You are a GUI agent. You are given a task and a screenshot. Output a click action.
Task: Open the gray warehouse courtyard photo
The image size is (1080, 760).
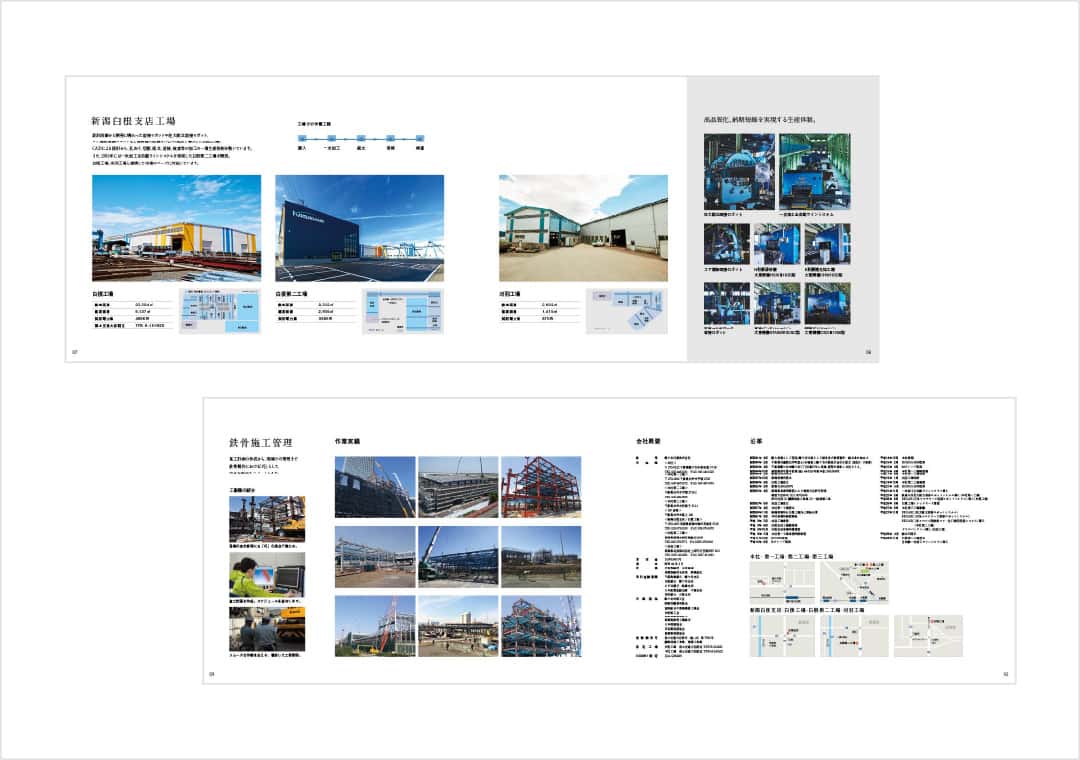(583, 228)
